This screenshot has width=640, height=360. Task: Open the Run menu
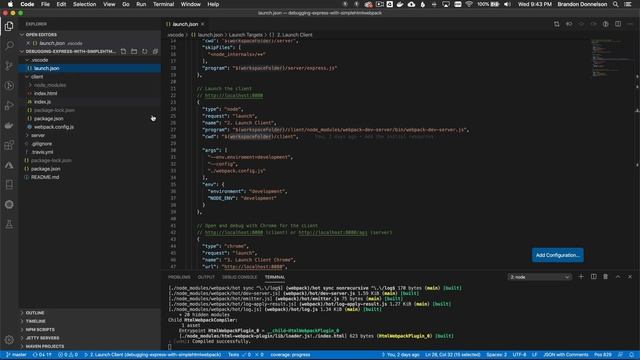coord(141,4)
